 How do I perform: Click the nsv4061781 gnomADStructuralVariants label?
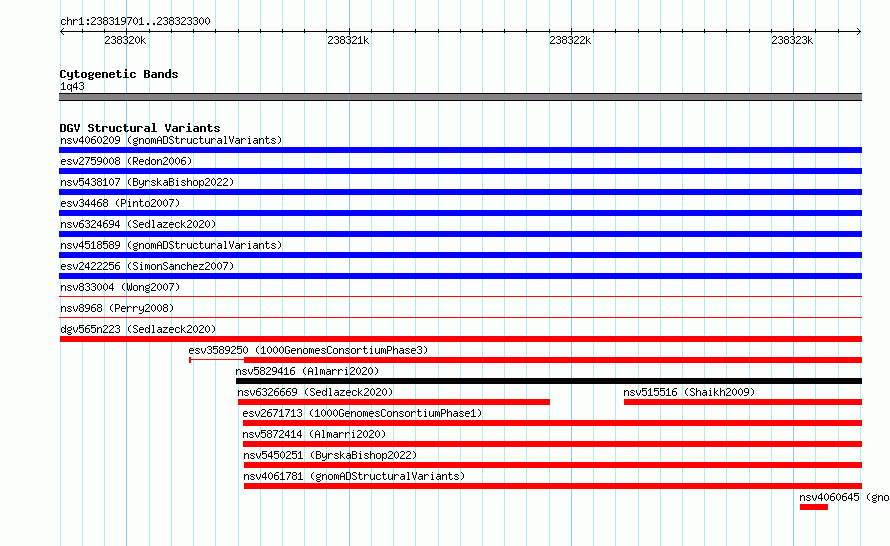pos(354,476)
